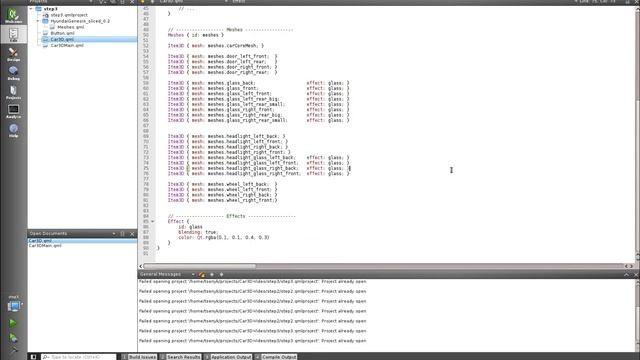
Task: Open the Analyze mode
Action: click(x=13, y=111)
